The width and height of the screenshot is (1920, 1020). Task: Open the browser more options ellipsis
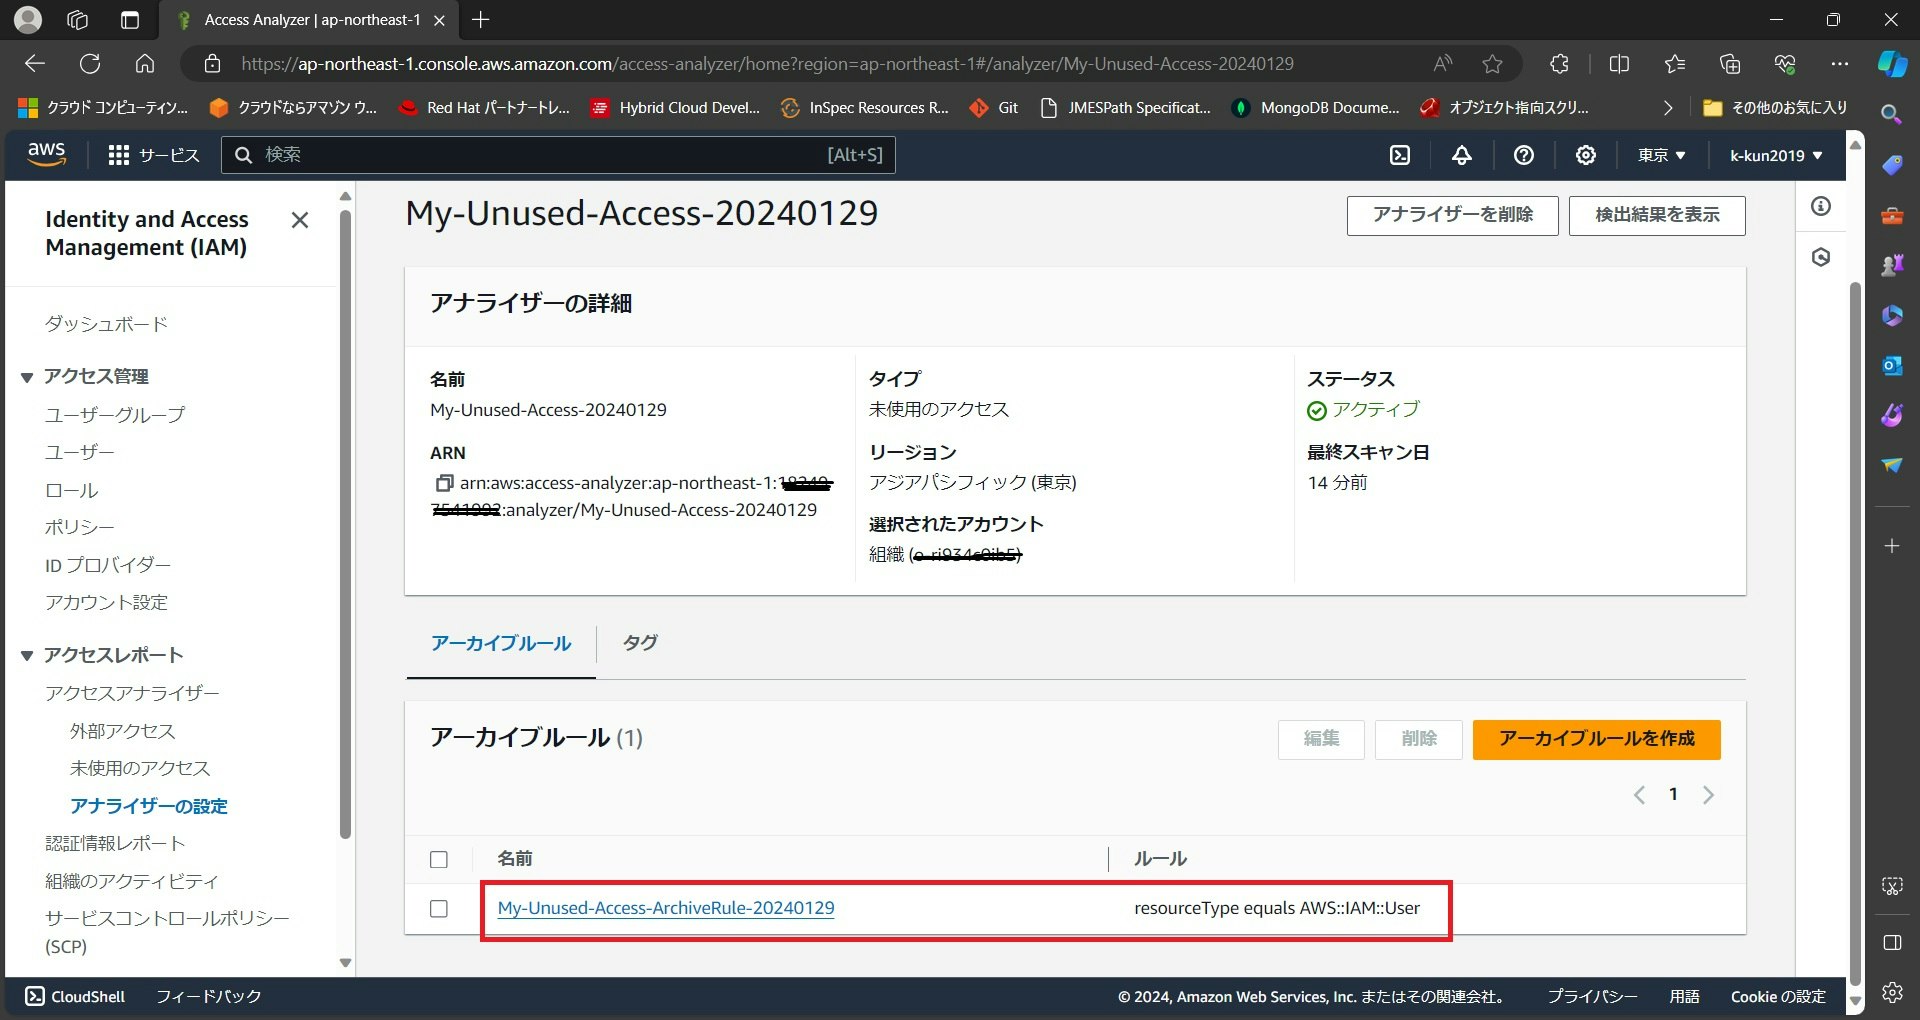(1840, 64)
